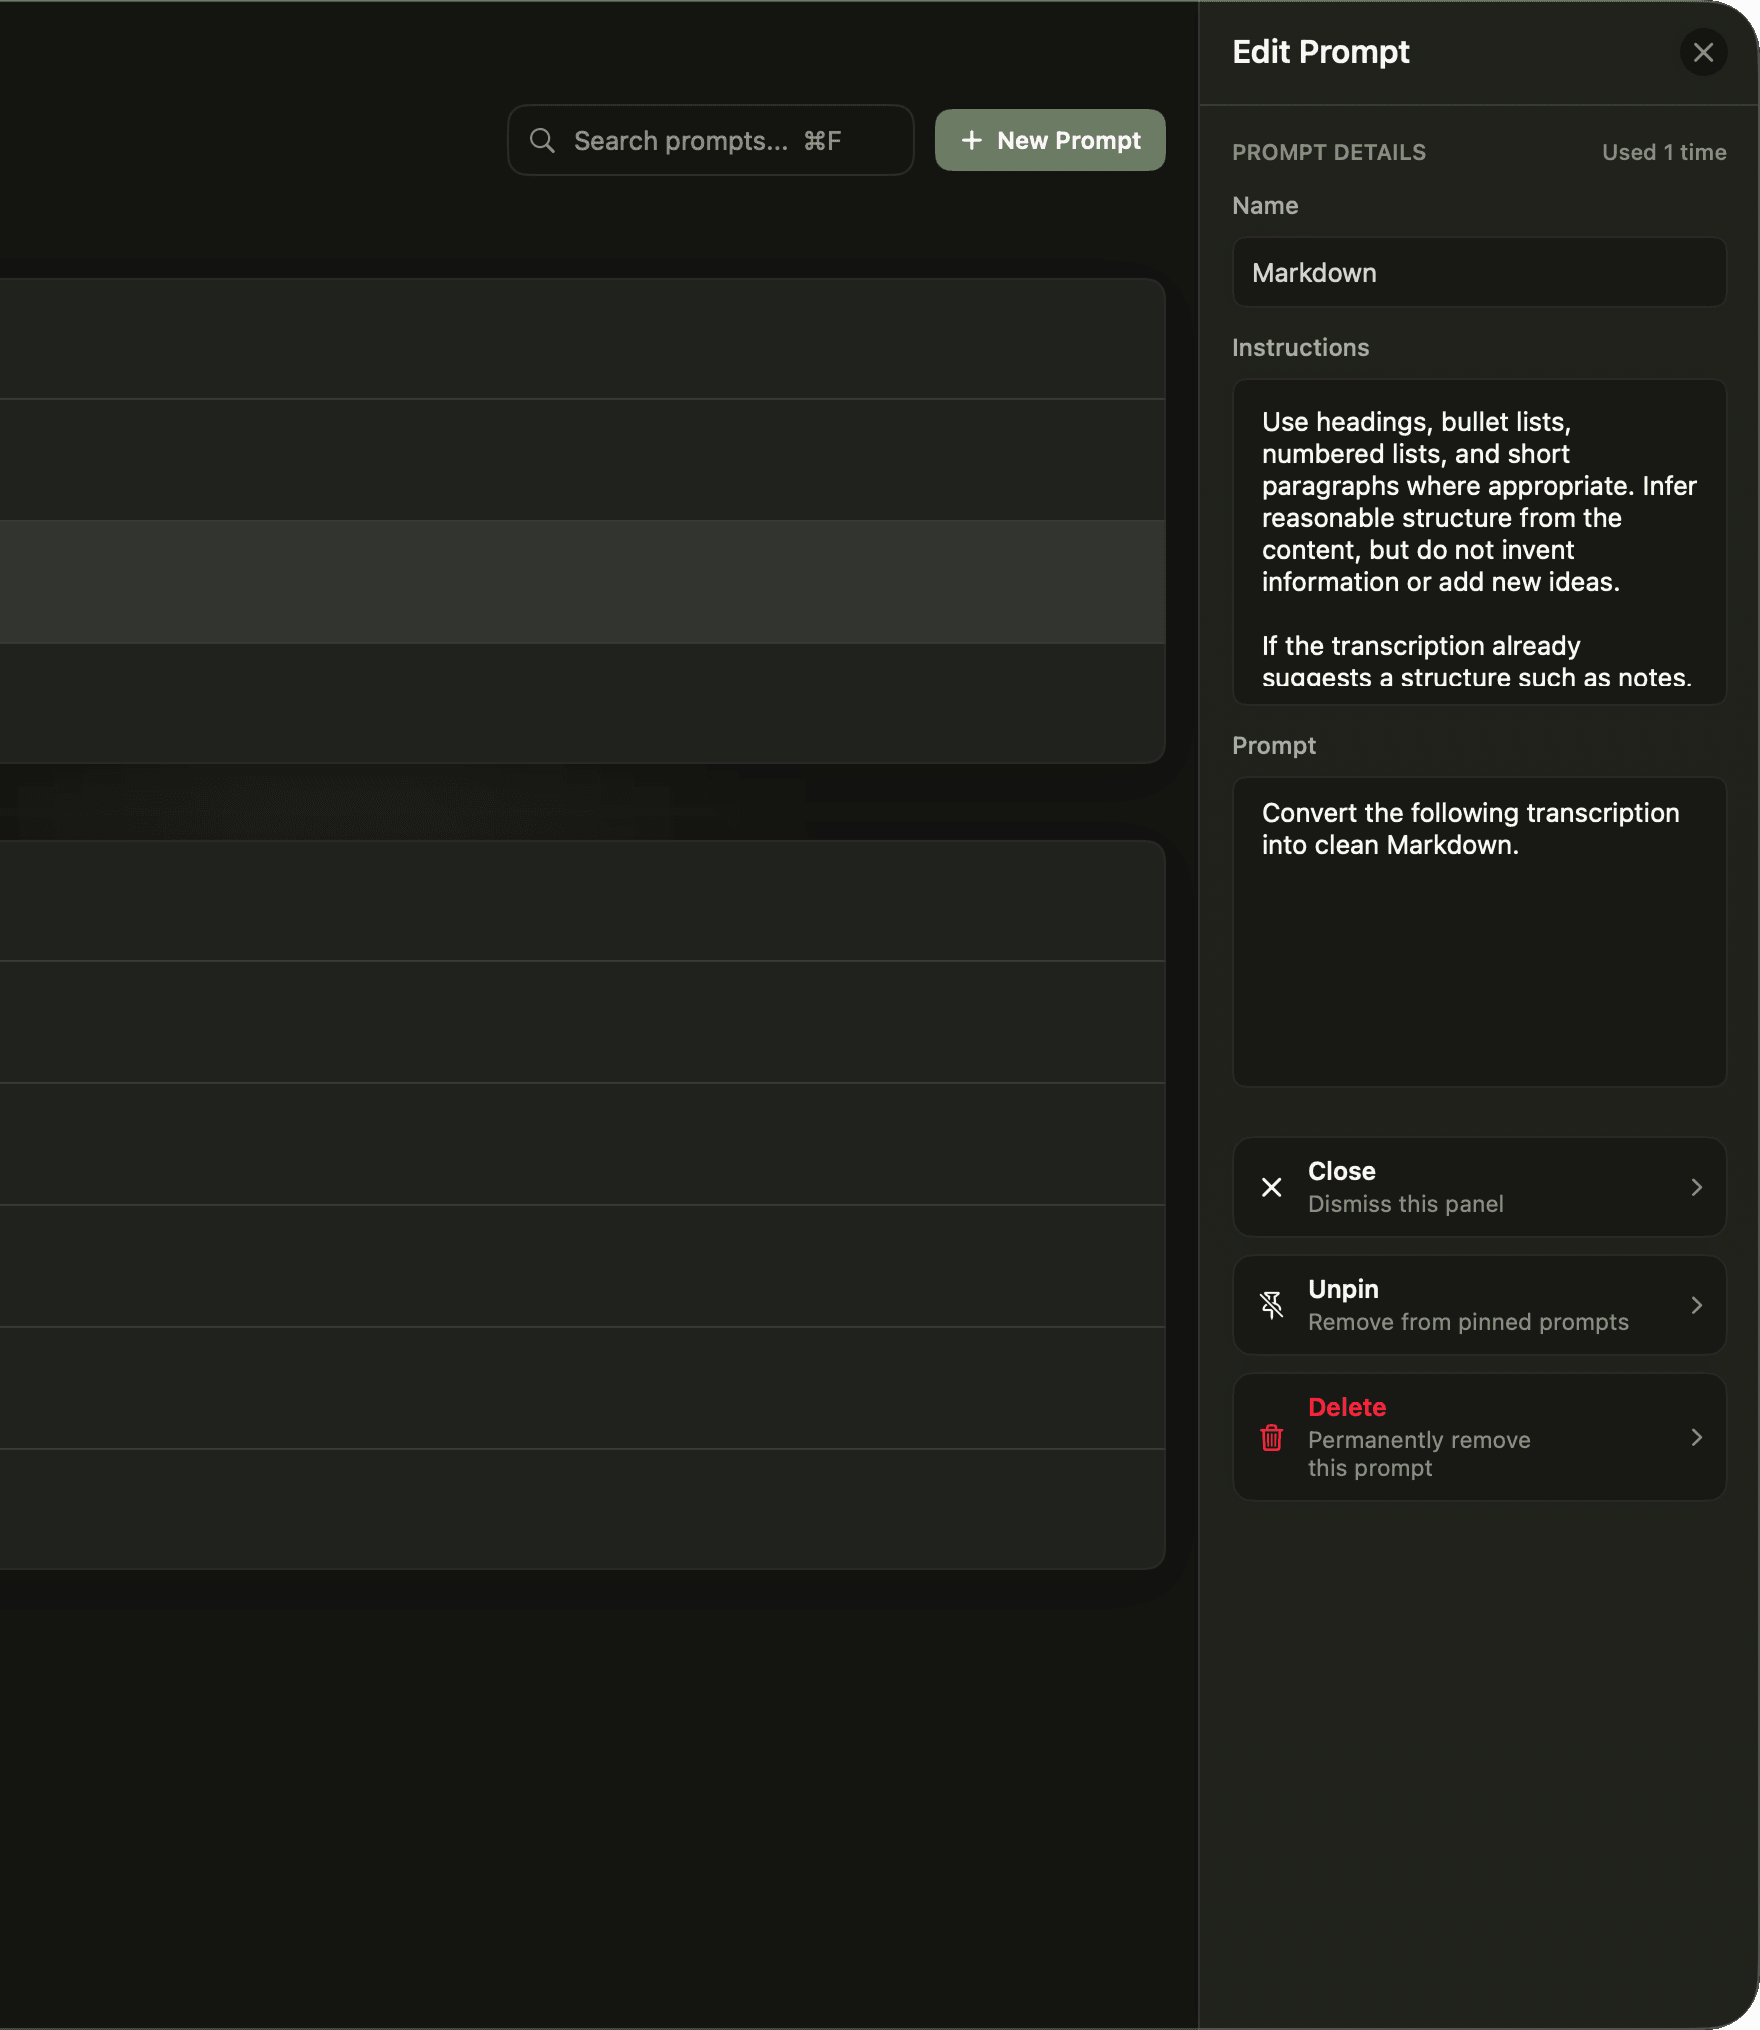Select "Remove from pinned prompts" text
The height and width of the screenshot is (2030, 1760).
pos(1467,1322)
